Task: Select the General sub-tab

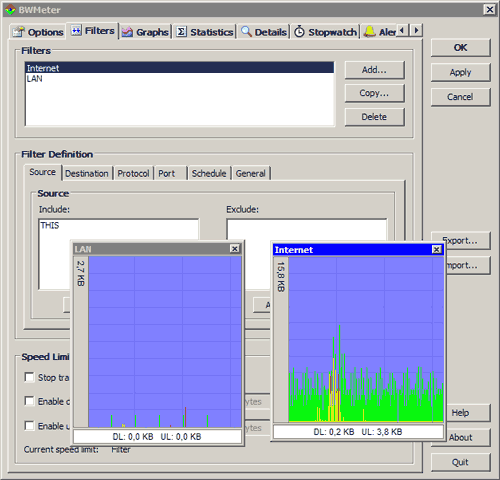Action: coord(251,173)
